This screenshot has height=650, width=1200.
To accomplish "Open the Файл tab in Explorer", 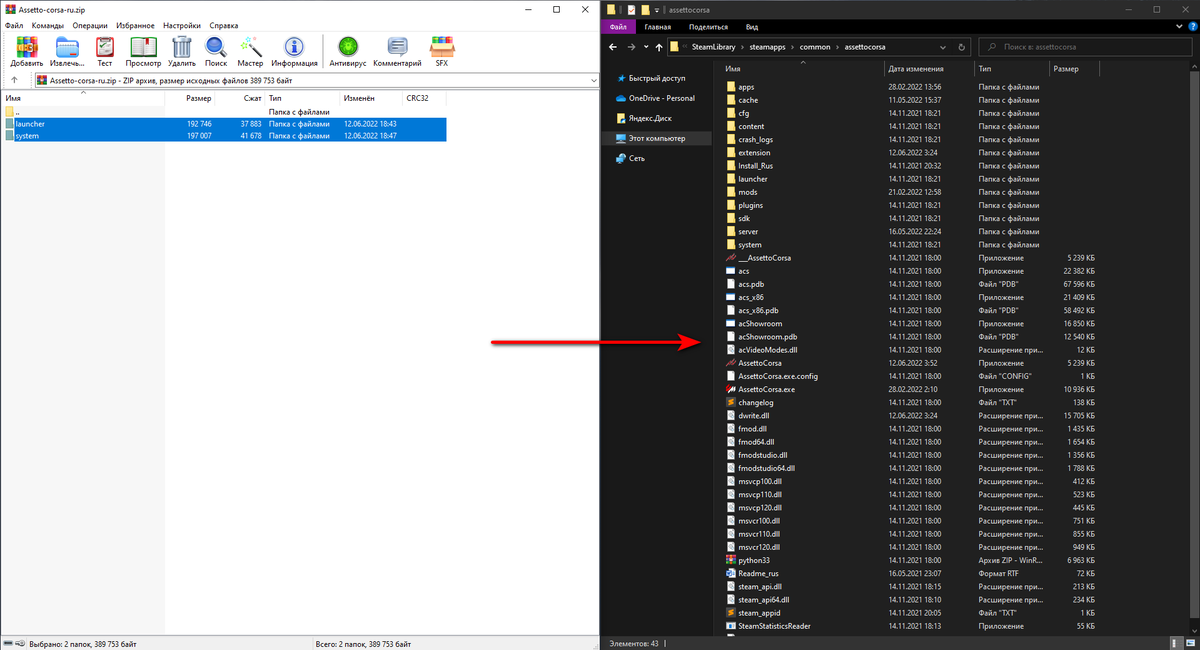I will click(618, 27).
